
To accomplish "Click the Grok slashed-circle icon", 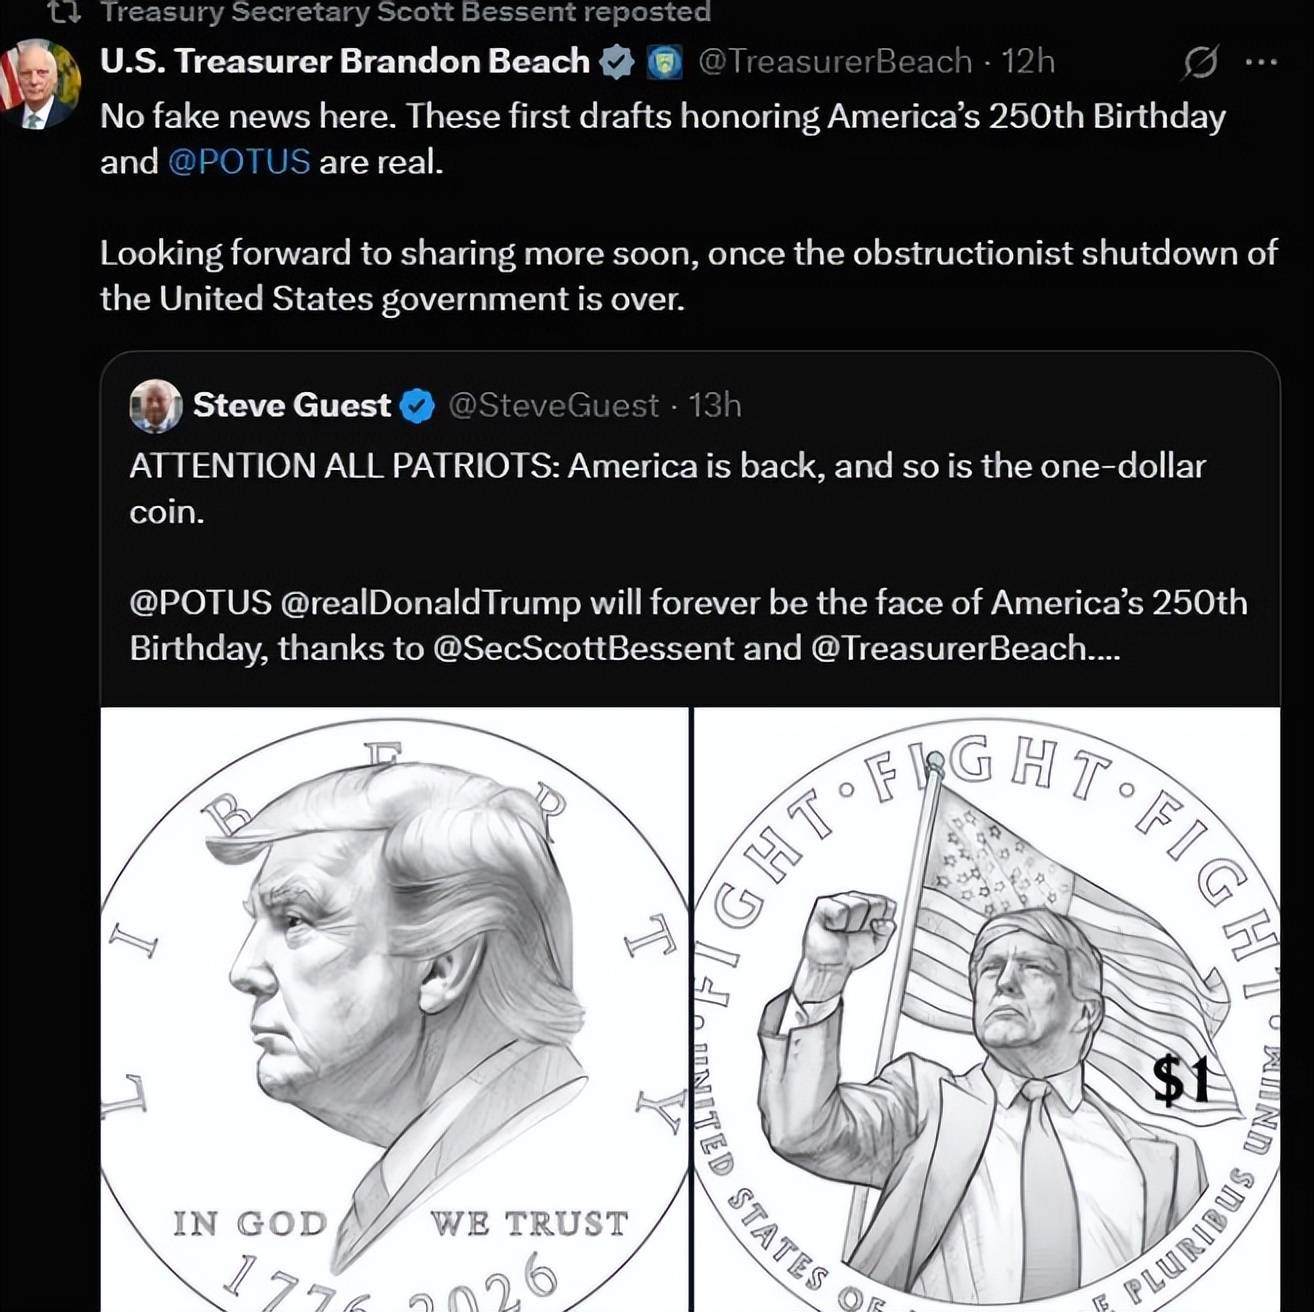I will 1200,63.
